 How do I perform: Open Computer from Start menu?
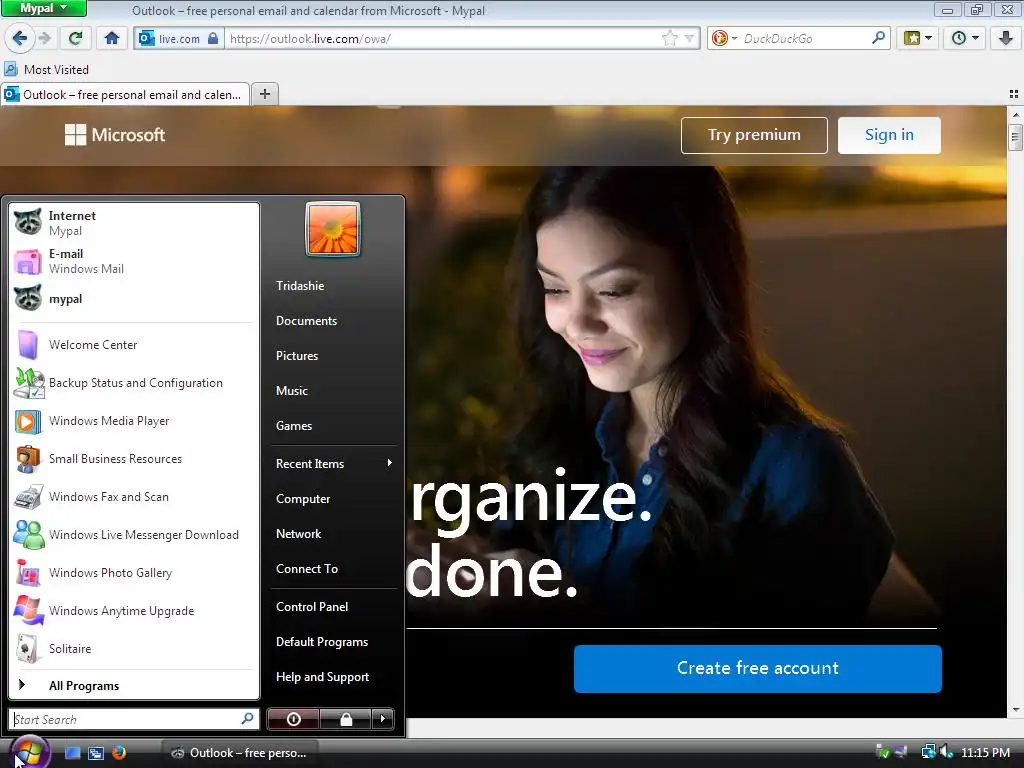334,499
